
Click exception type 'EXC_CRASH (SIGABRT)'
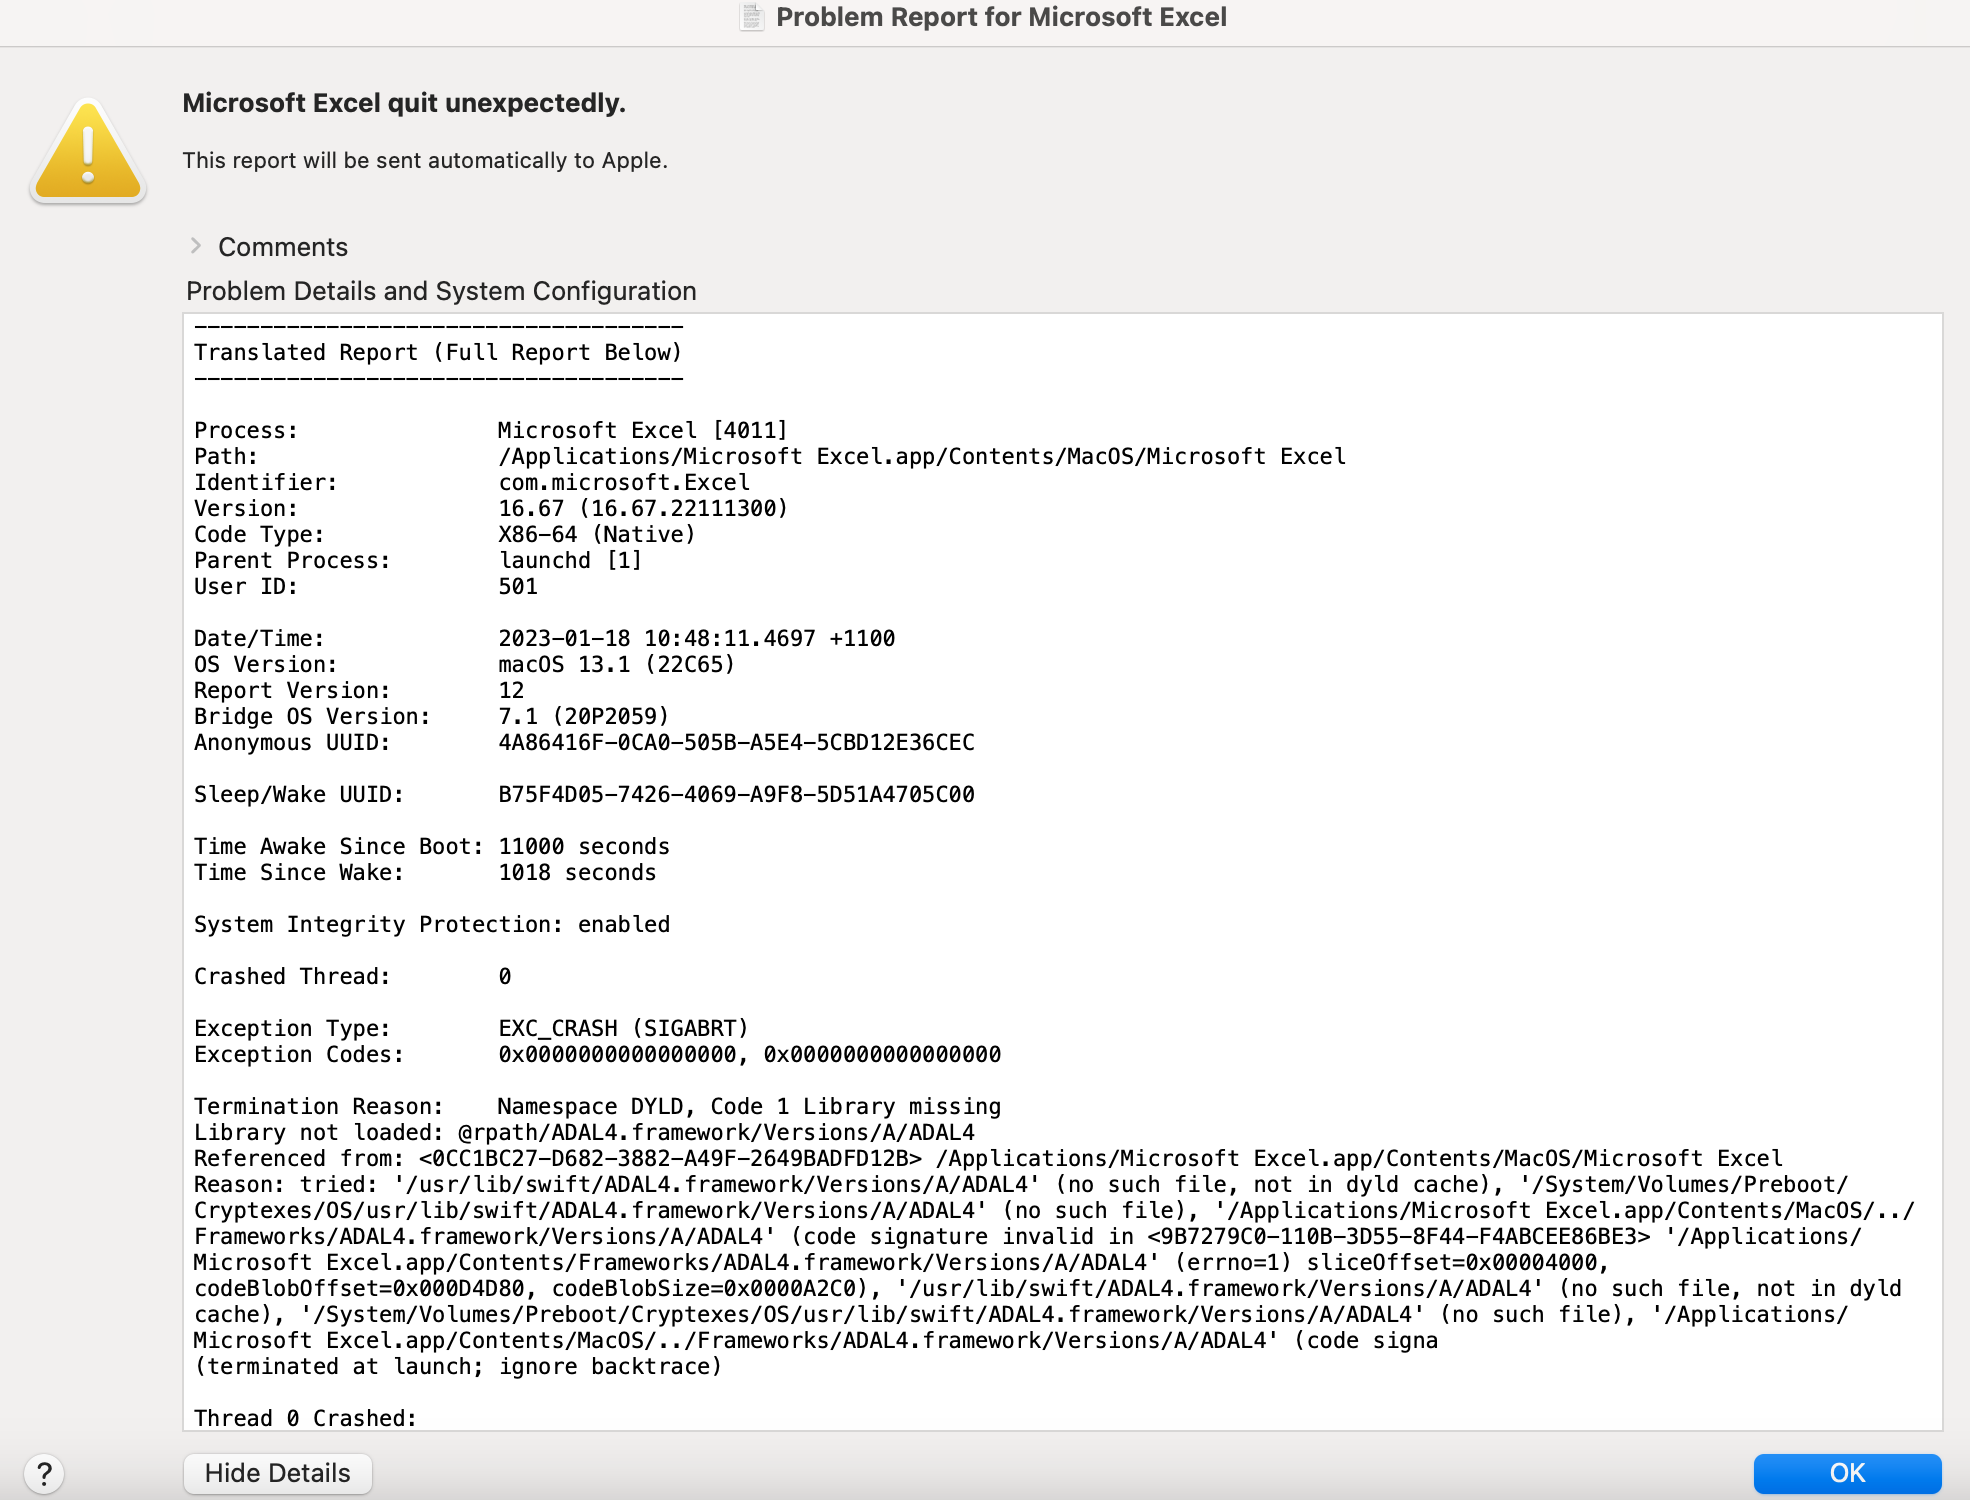click(x=623, y=1028)
